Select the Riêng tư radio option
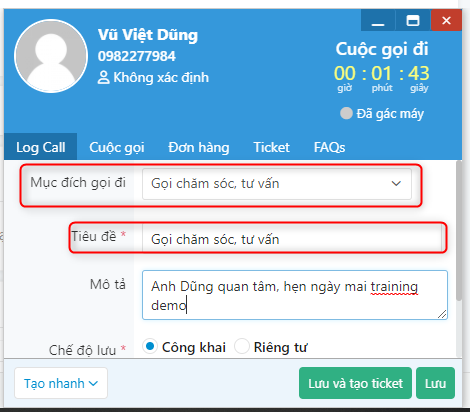 (242, 346)
